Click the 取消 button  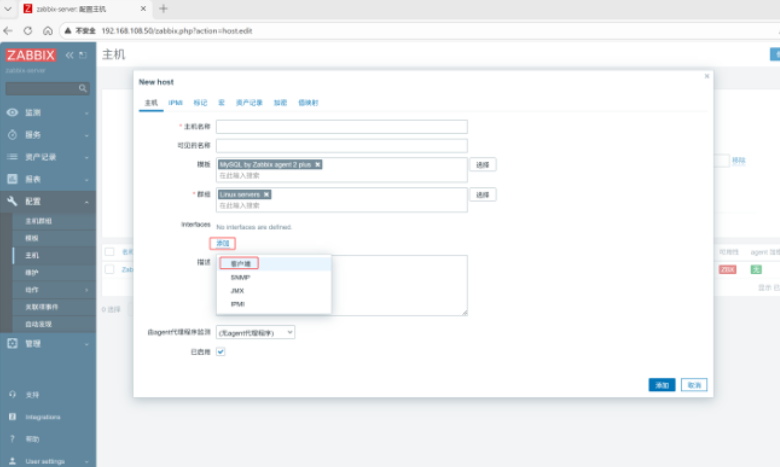(694, 385)
